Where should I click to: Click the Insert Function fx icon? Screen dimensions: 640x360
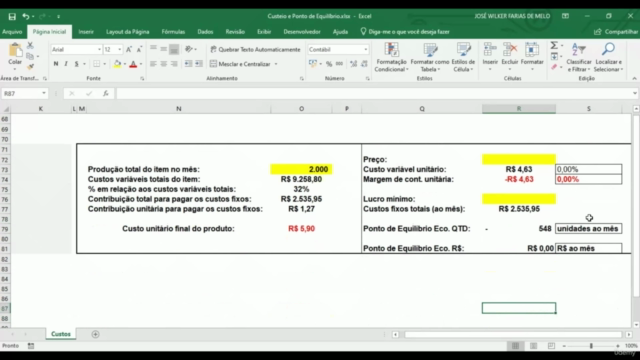[105, 93]
